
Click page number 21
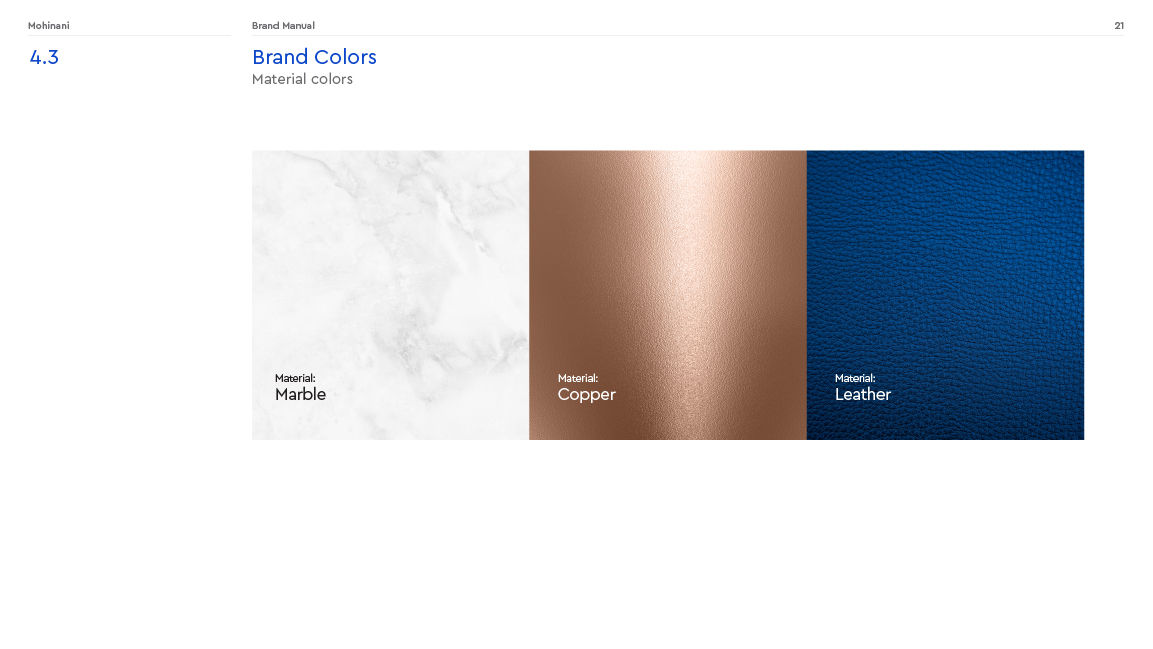pyautogui.click(x=1118, y=26)
